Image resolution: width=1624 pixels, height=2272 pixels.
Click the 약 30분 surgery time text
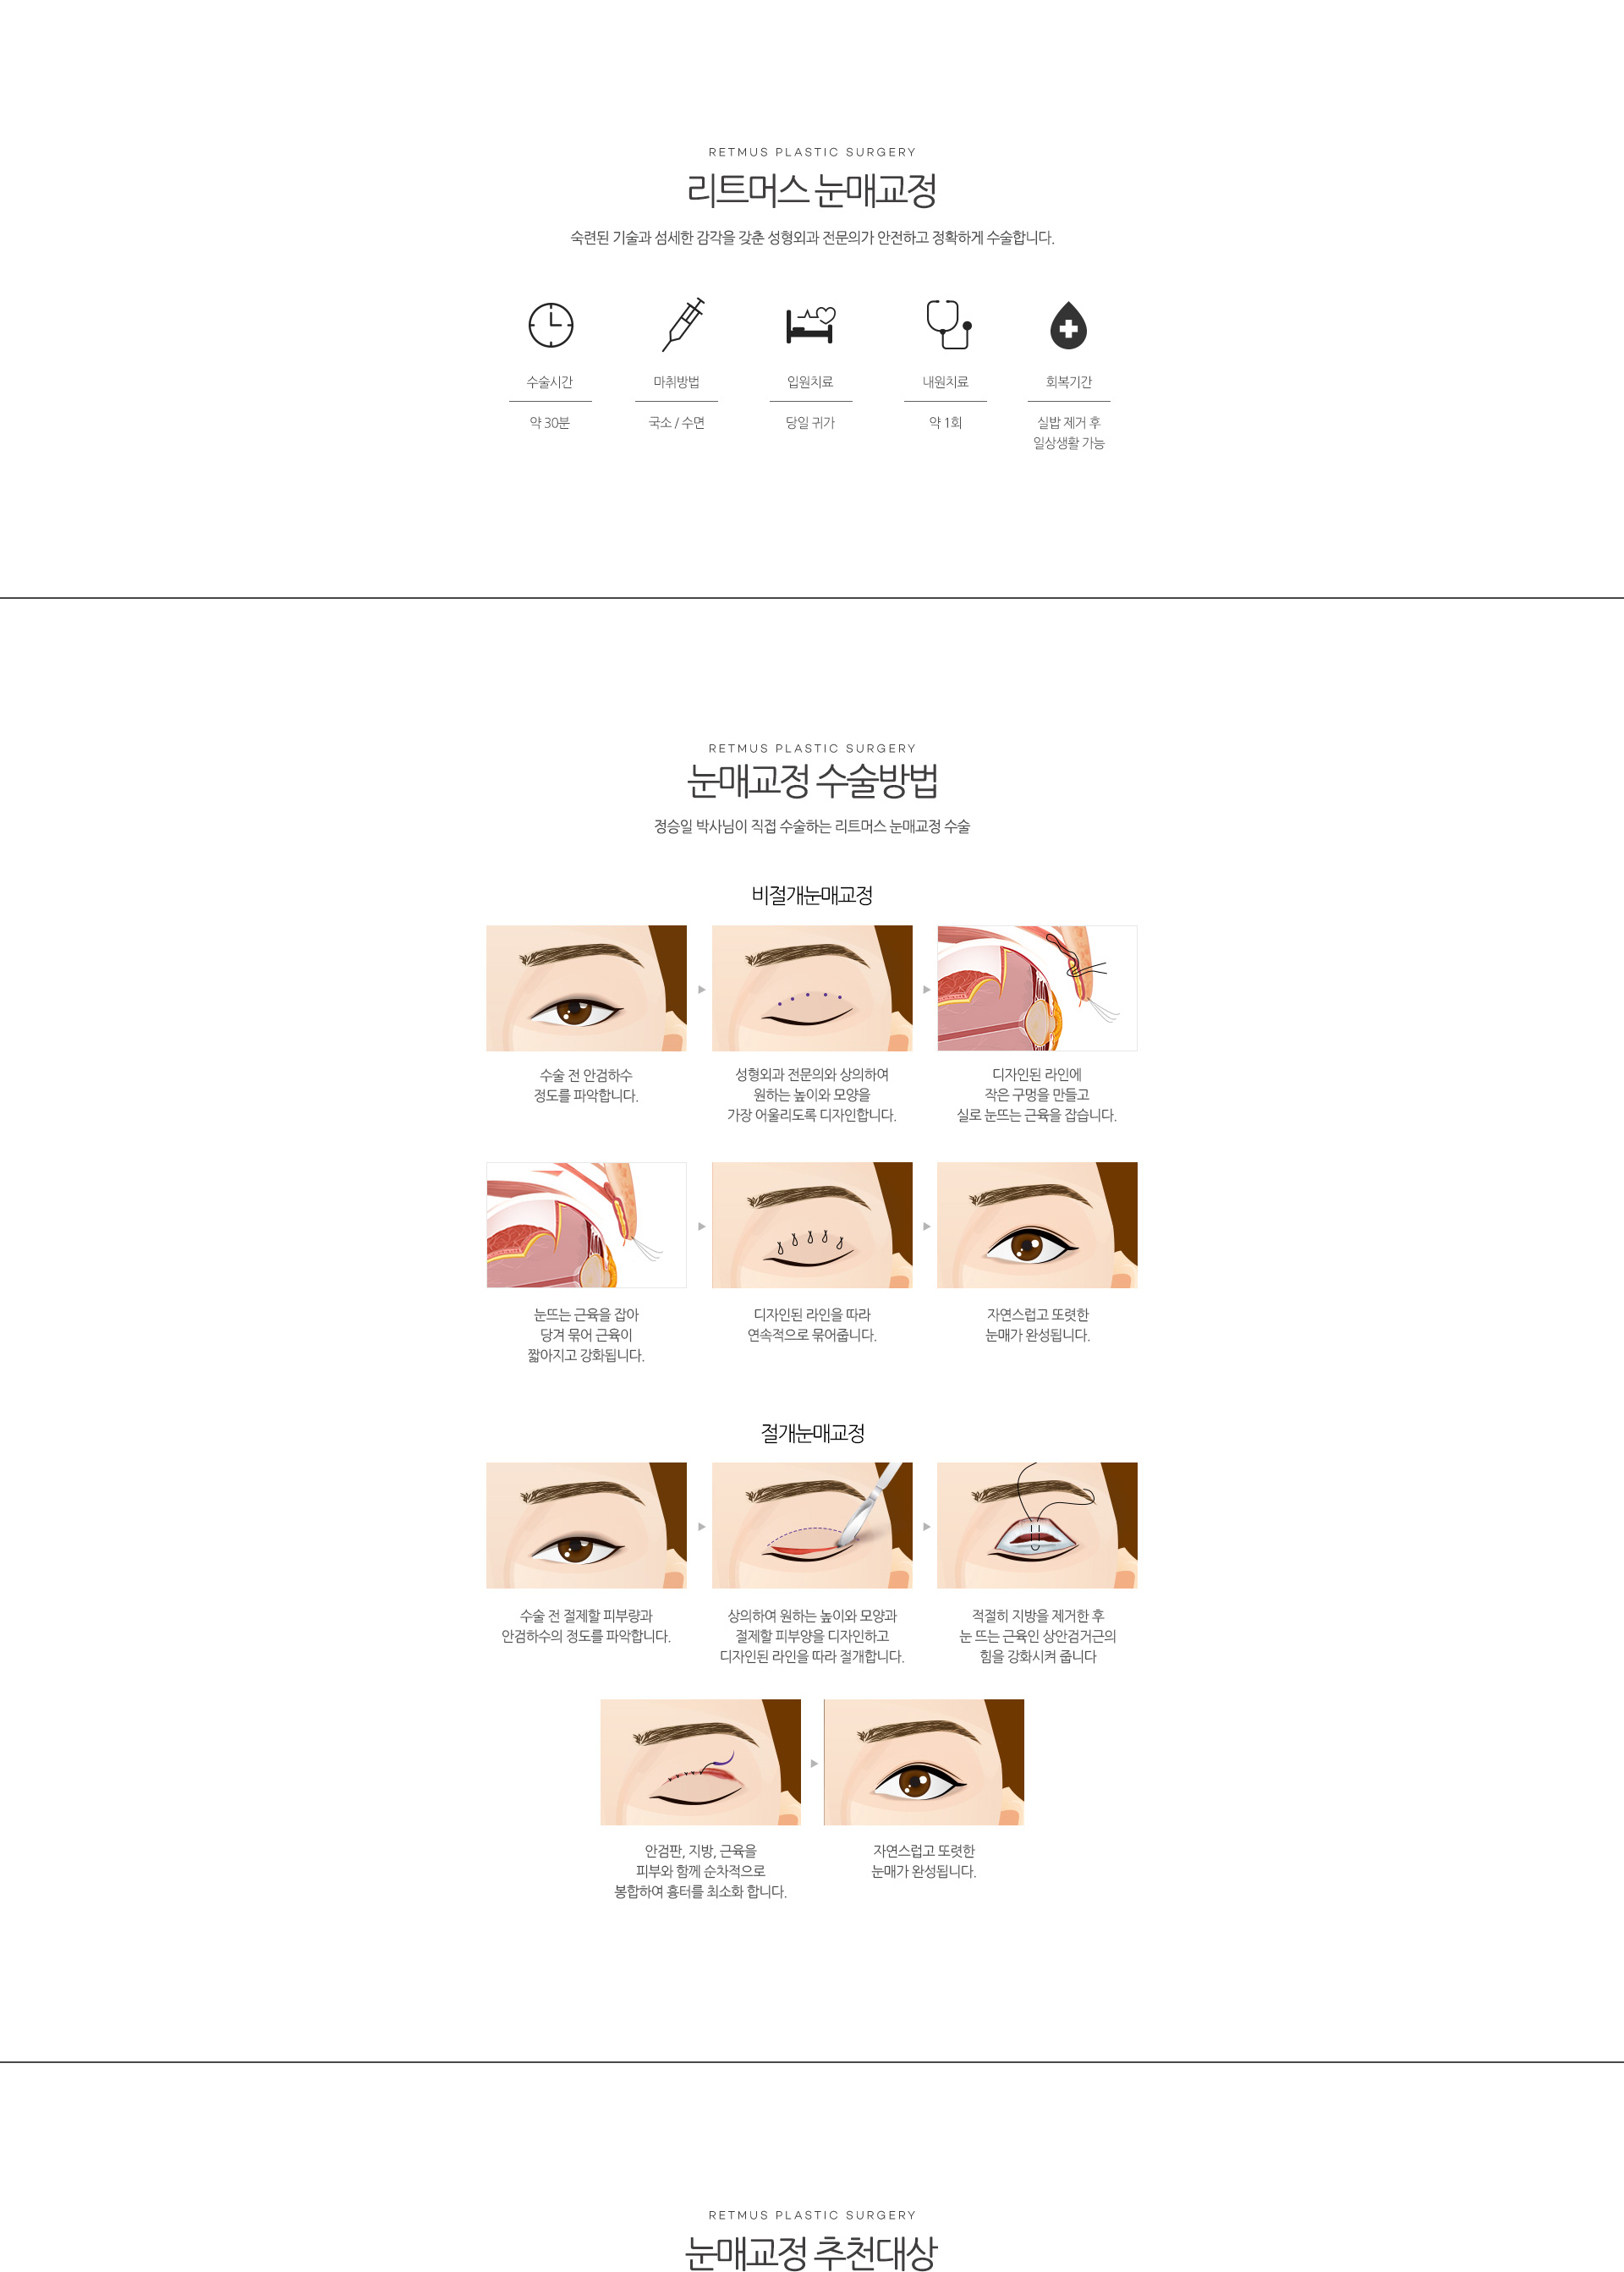coord(550,423)
